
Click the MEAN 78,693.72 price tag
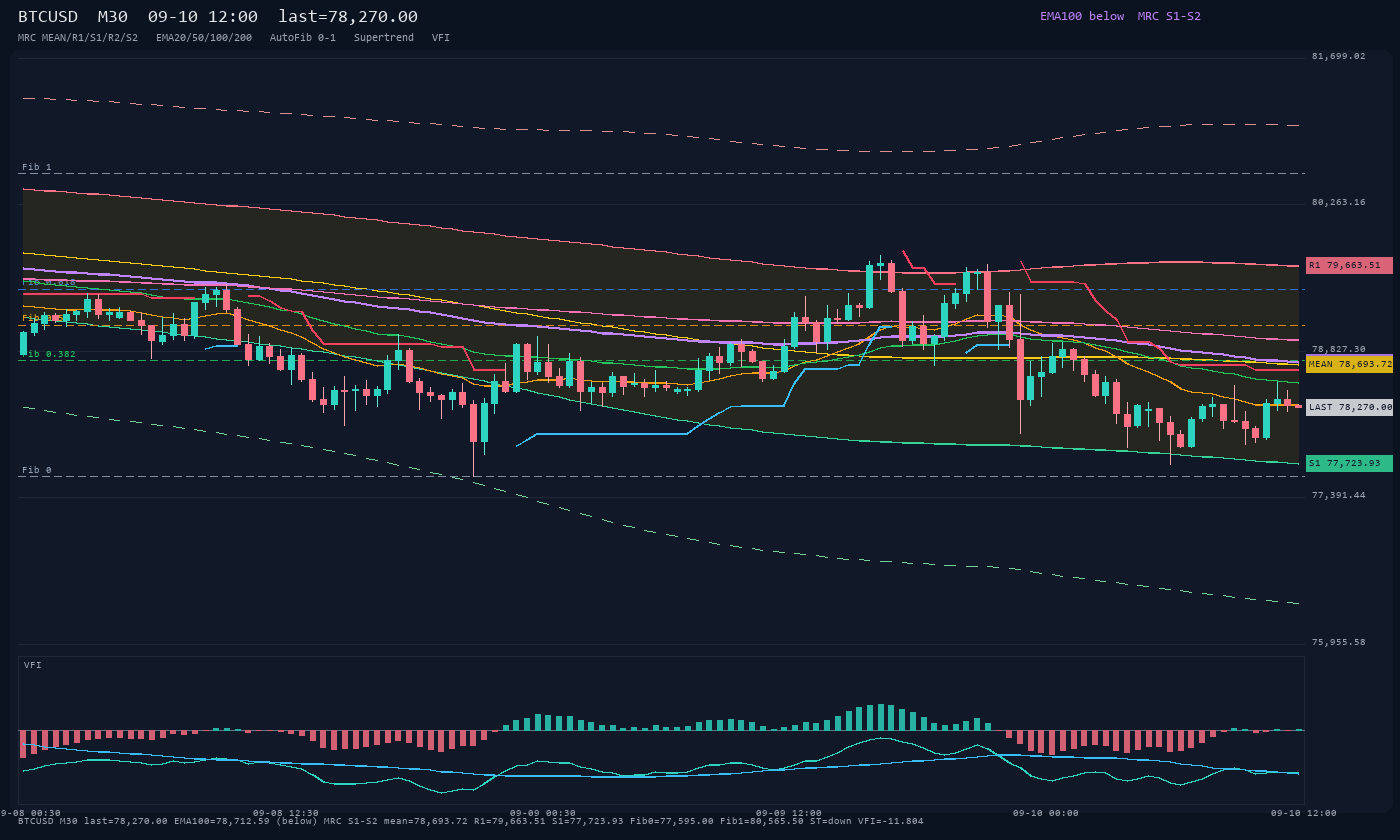click(1349, 364)
